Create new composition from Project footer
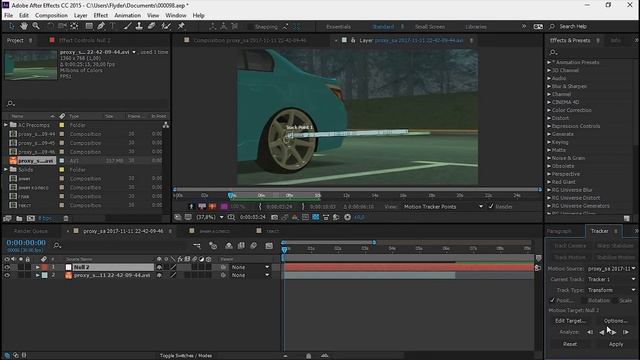 click(x=31, y=218)
